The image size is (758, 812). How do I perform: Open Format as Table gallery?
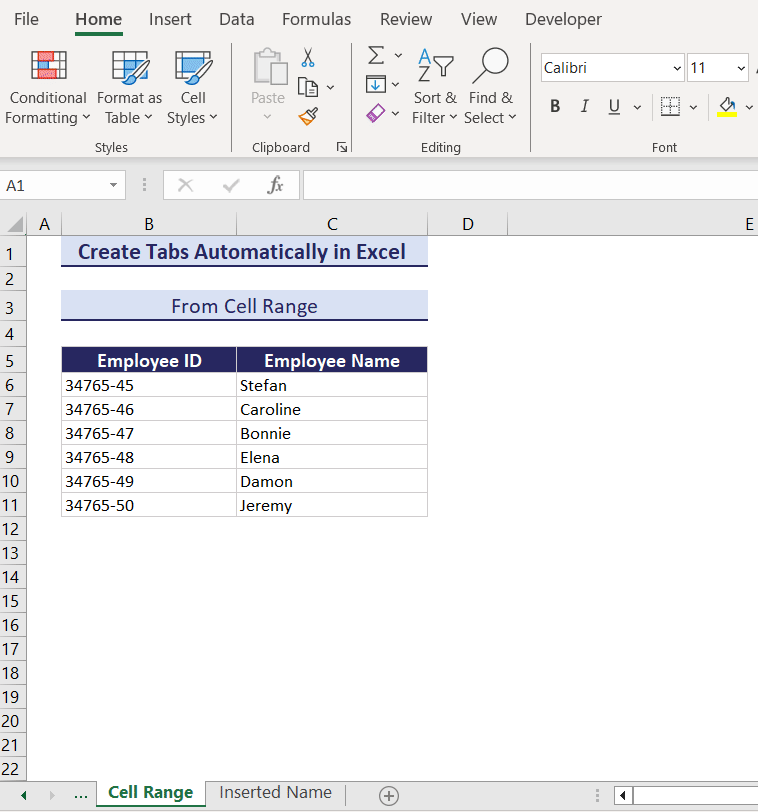point(129,88)
